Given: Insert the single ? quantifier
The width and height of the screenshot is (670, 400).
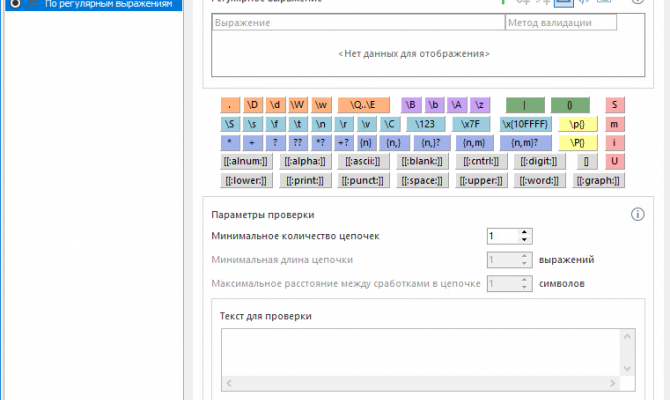Looking at the screenshot, I should pyautogui.click(x=275, y=143).
